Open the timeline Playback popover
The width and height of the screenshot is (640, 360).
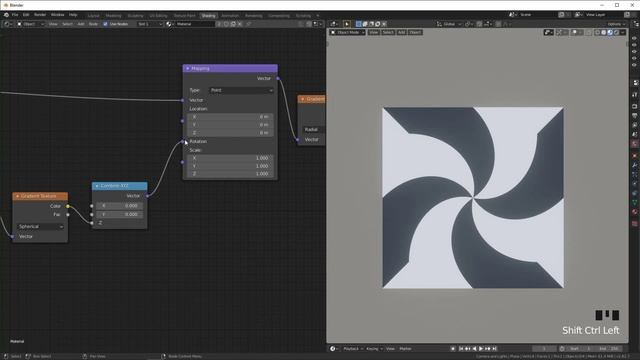(353, 349)
